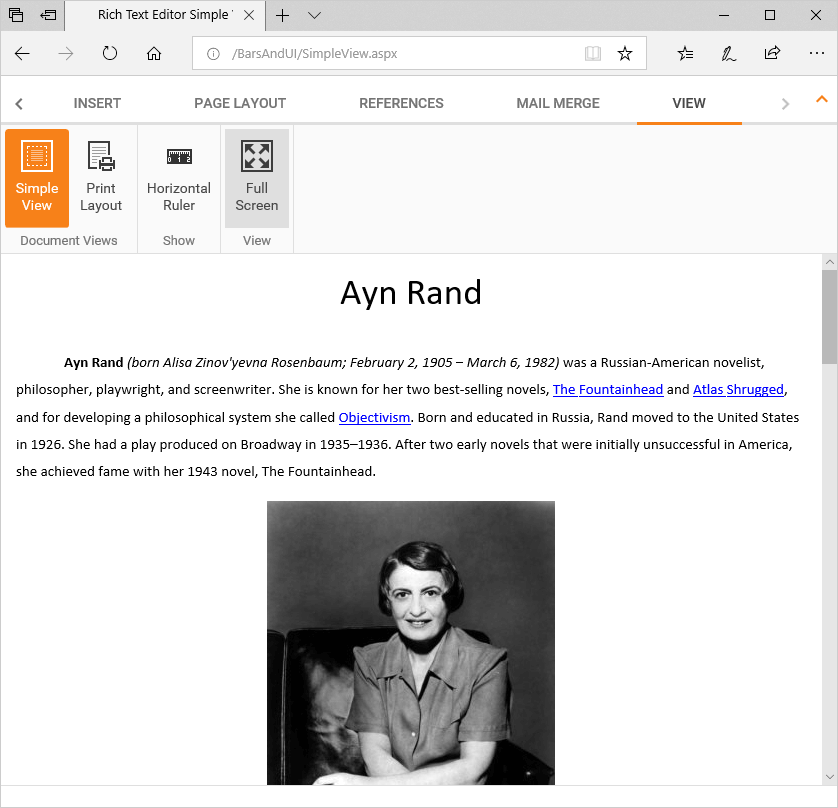Show more ribbon tabs with right chevron
This screenshot has height=808, width=838.
click(785, 104)
